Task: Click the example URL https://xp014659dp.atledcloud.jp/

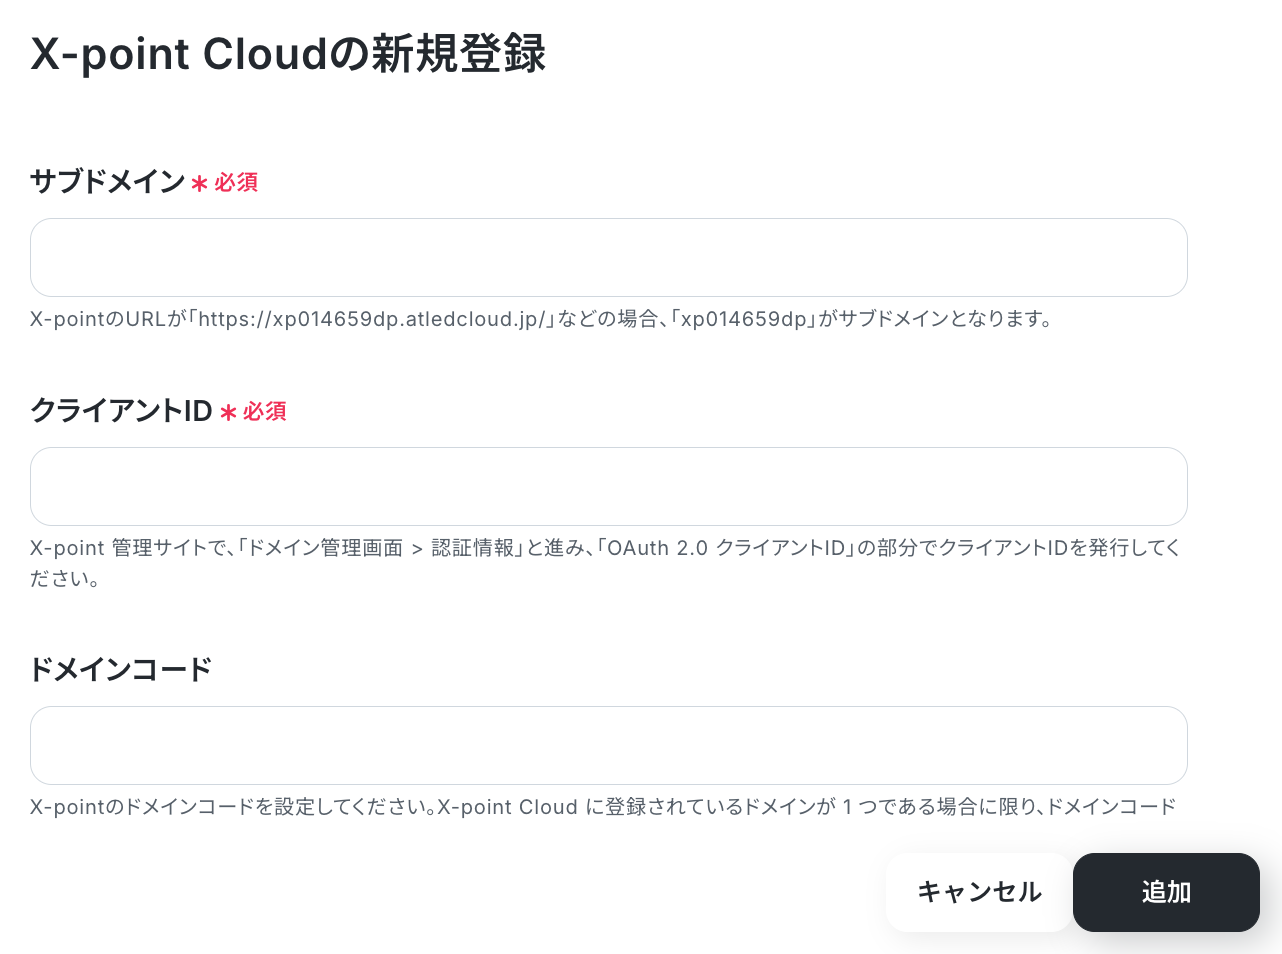Action: [x=371, y=319]
